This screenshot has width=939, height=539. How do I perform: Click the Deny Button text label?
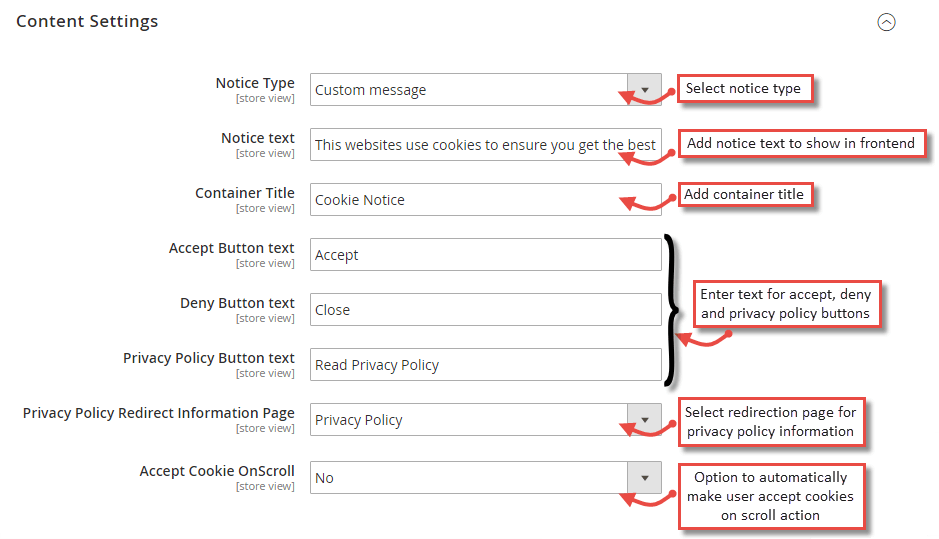click(x=237, y=303)
